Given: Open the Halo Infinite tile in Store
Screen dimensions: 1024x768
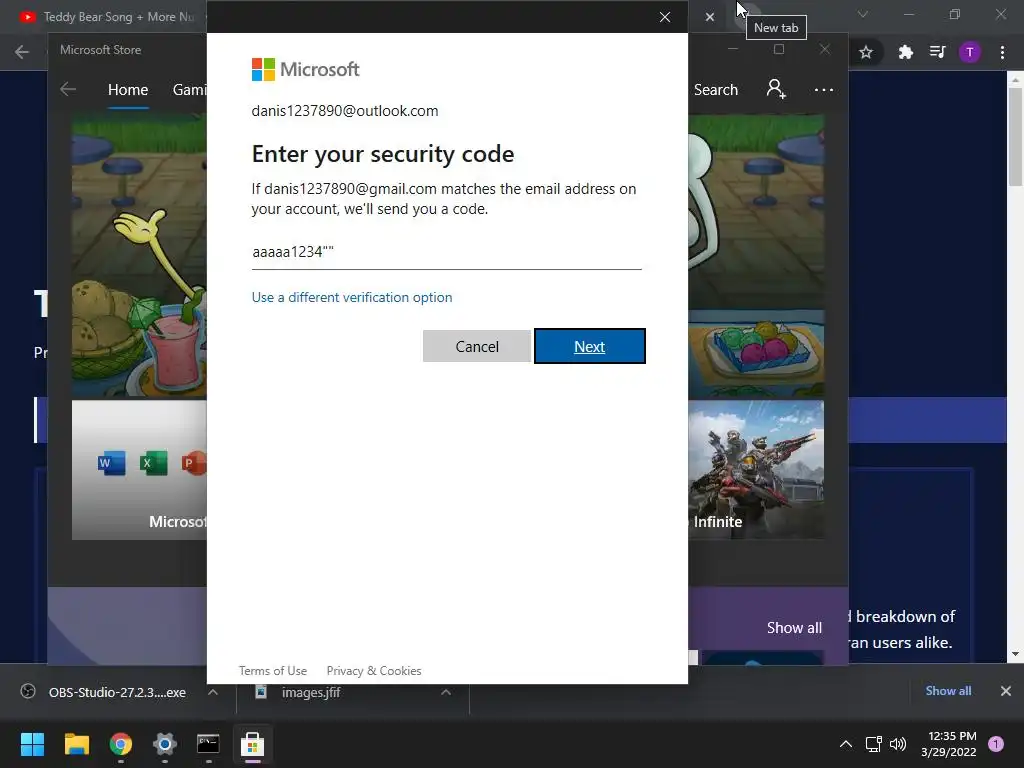Looking at the screenshot, I should coord(756,470).
